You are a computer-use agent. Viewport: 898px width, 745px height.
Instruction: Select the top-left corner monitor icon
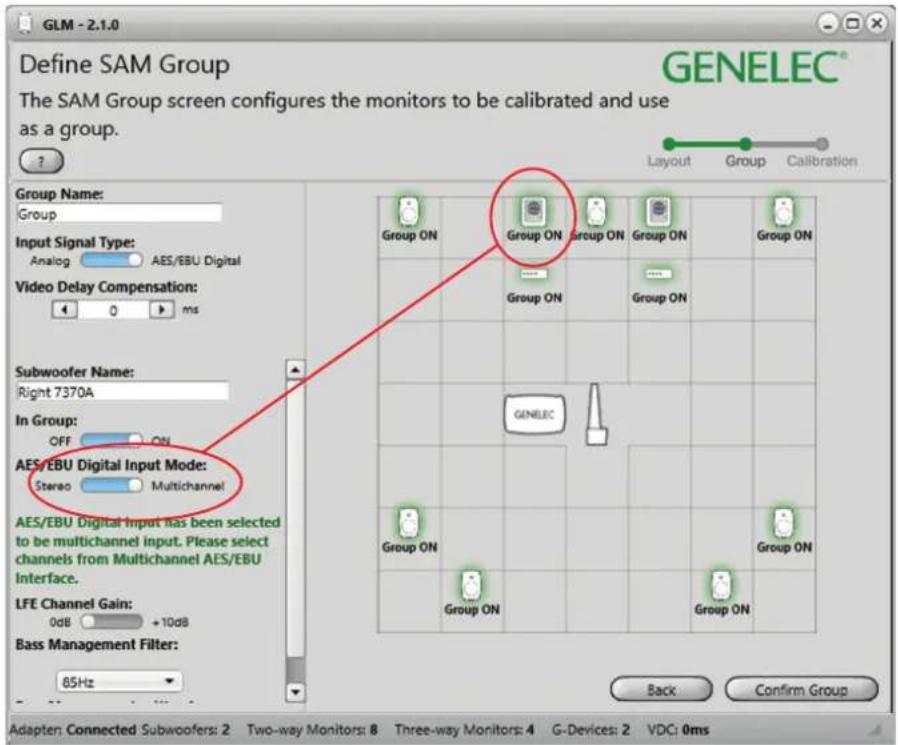[x=409, y=211]
